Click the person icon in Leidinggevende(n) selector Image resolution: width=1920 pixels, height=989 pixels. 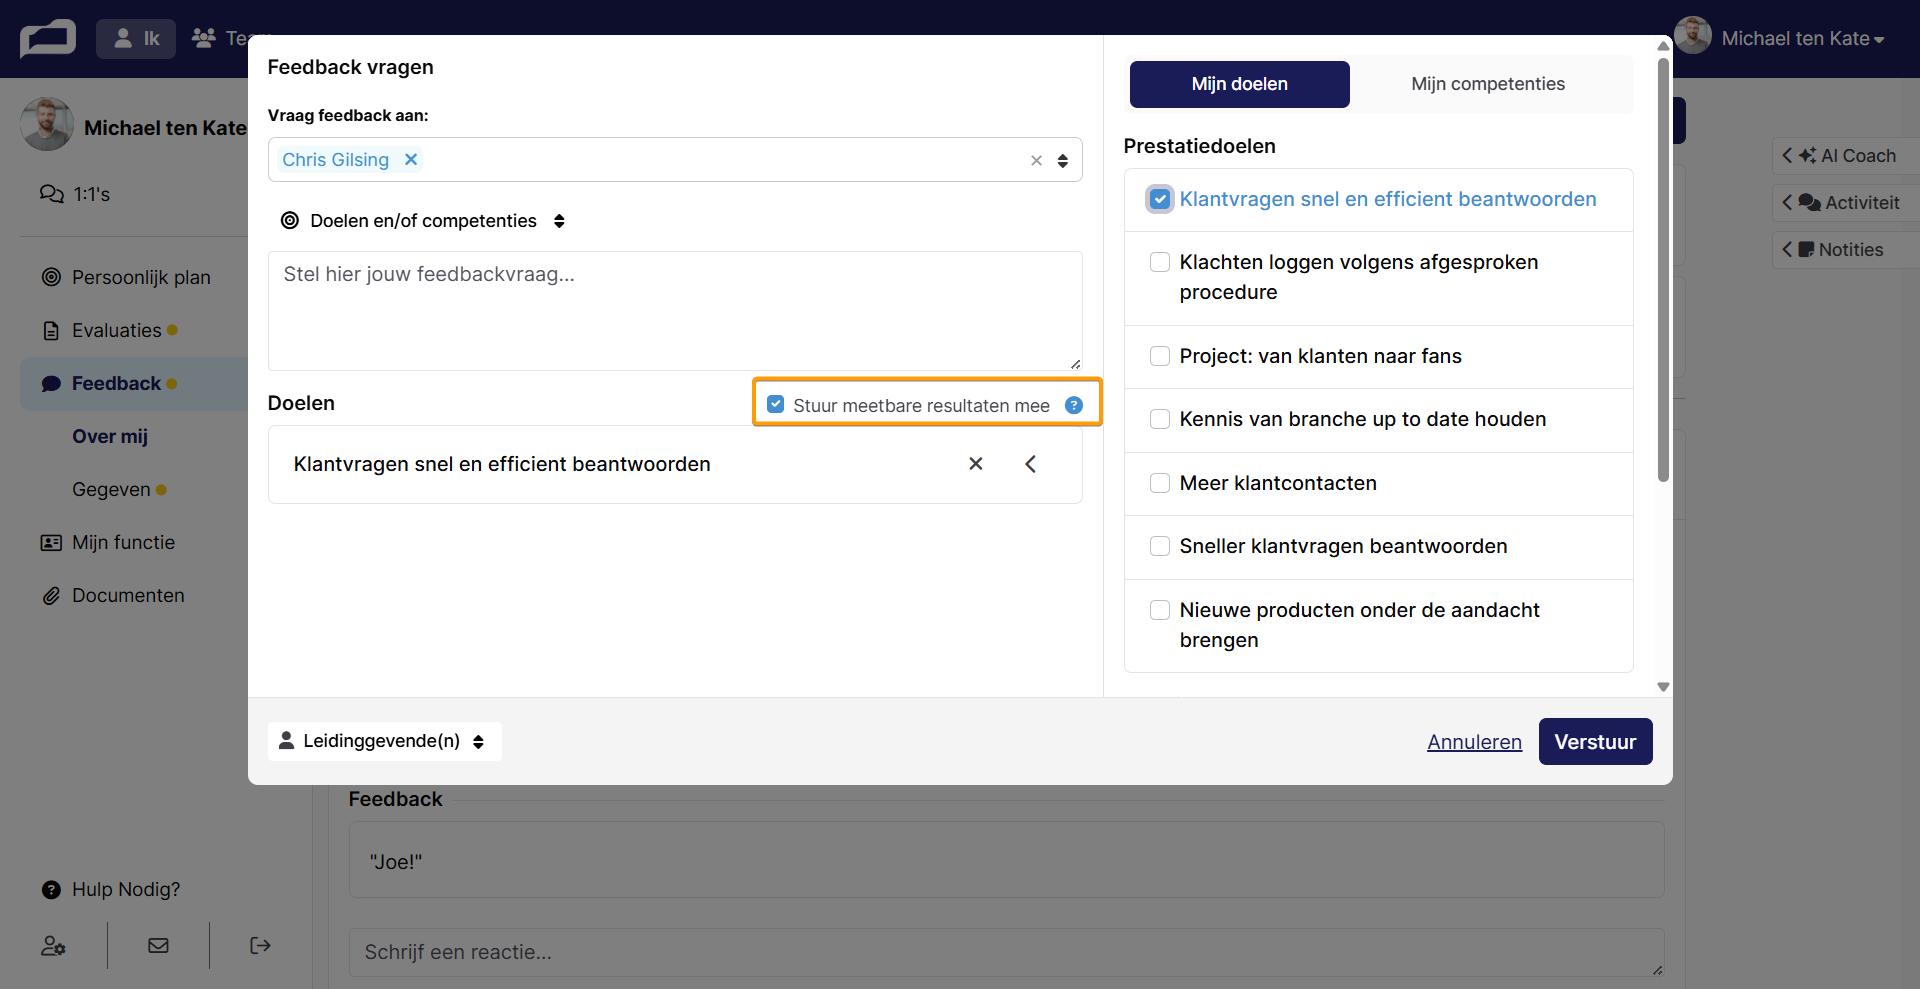coord(286,740)
